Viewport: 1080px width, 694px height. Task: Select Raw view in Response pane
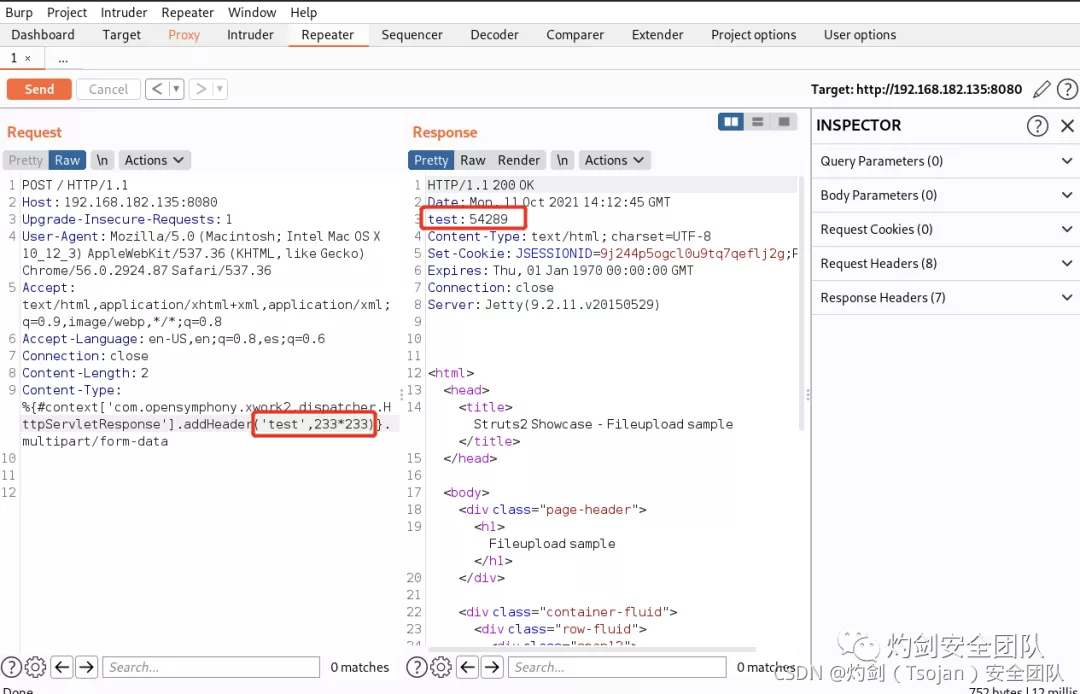coord(472,160)
